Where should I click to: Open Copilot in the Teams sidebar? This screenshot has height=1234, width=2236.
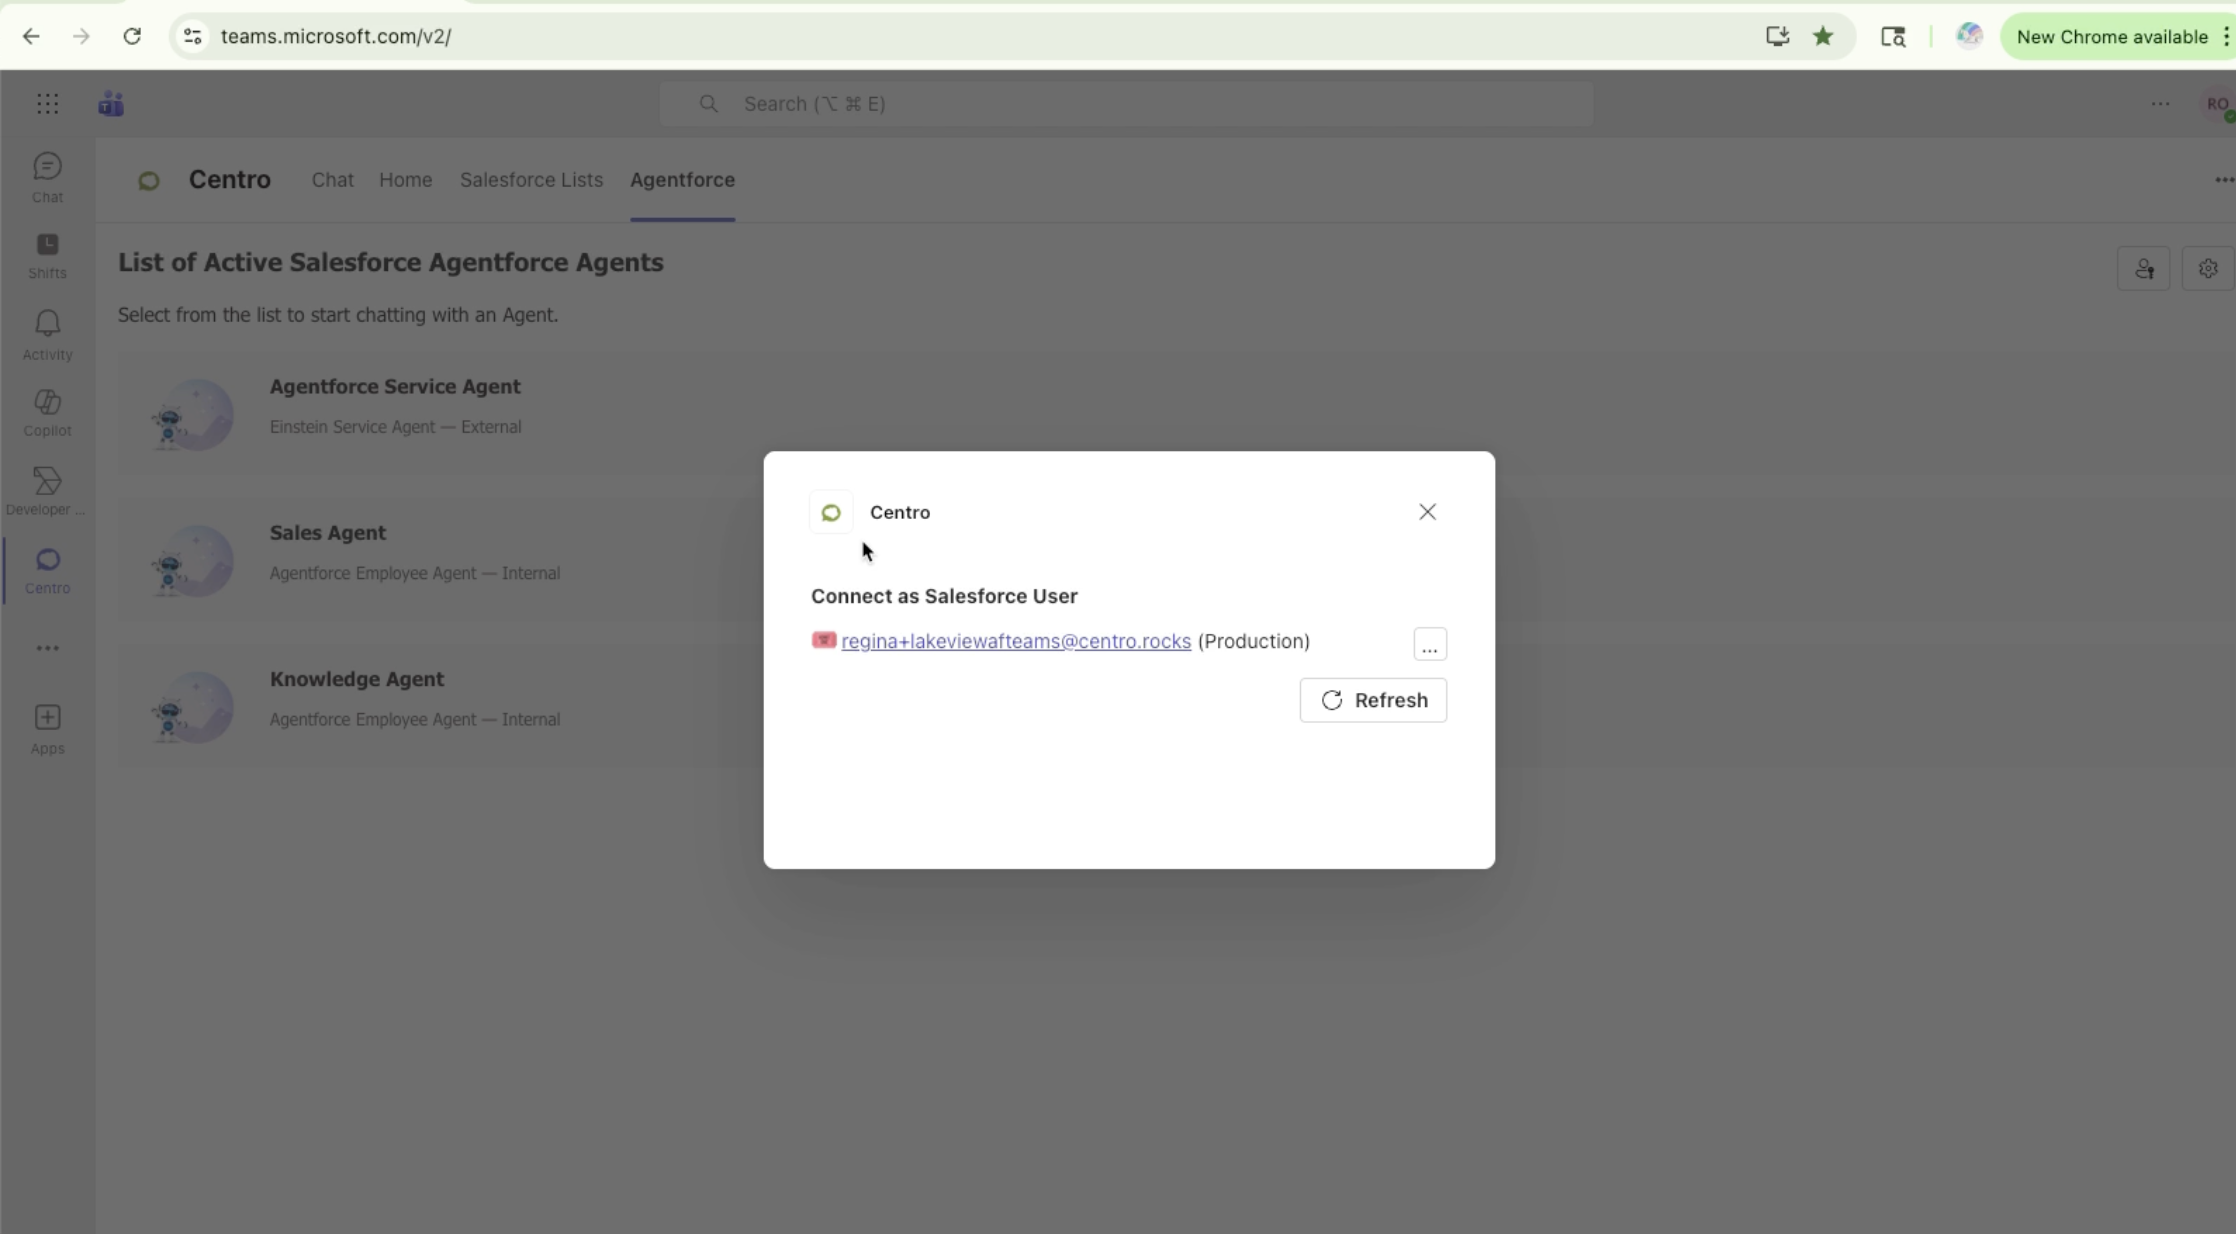tap(47, 412)
